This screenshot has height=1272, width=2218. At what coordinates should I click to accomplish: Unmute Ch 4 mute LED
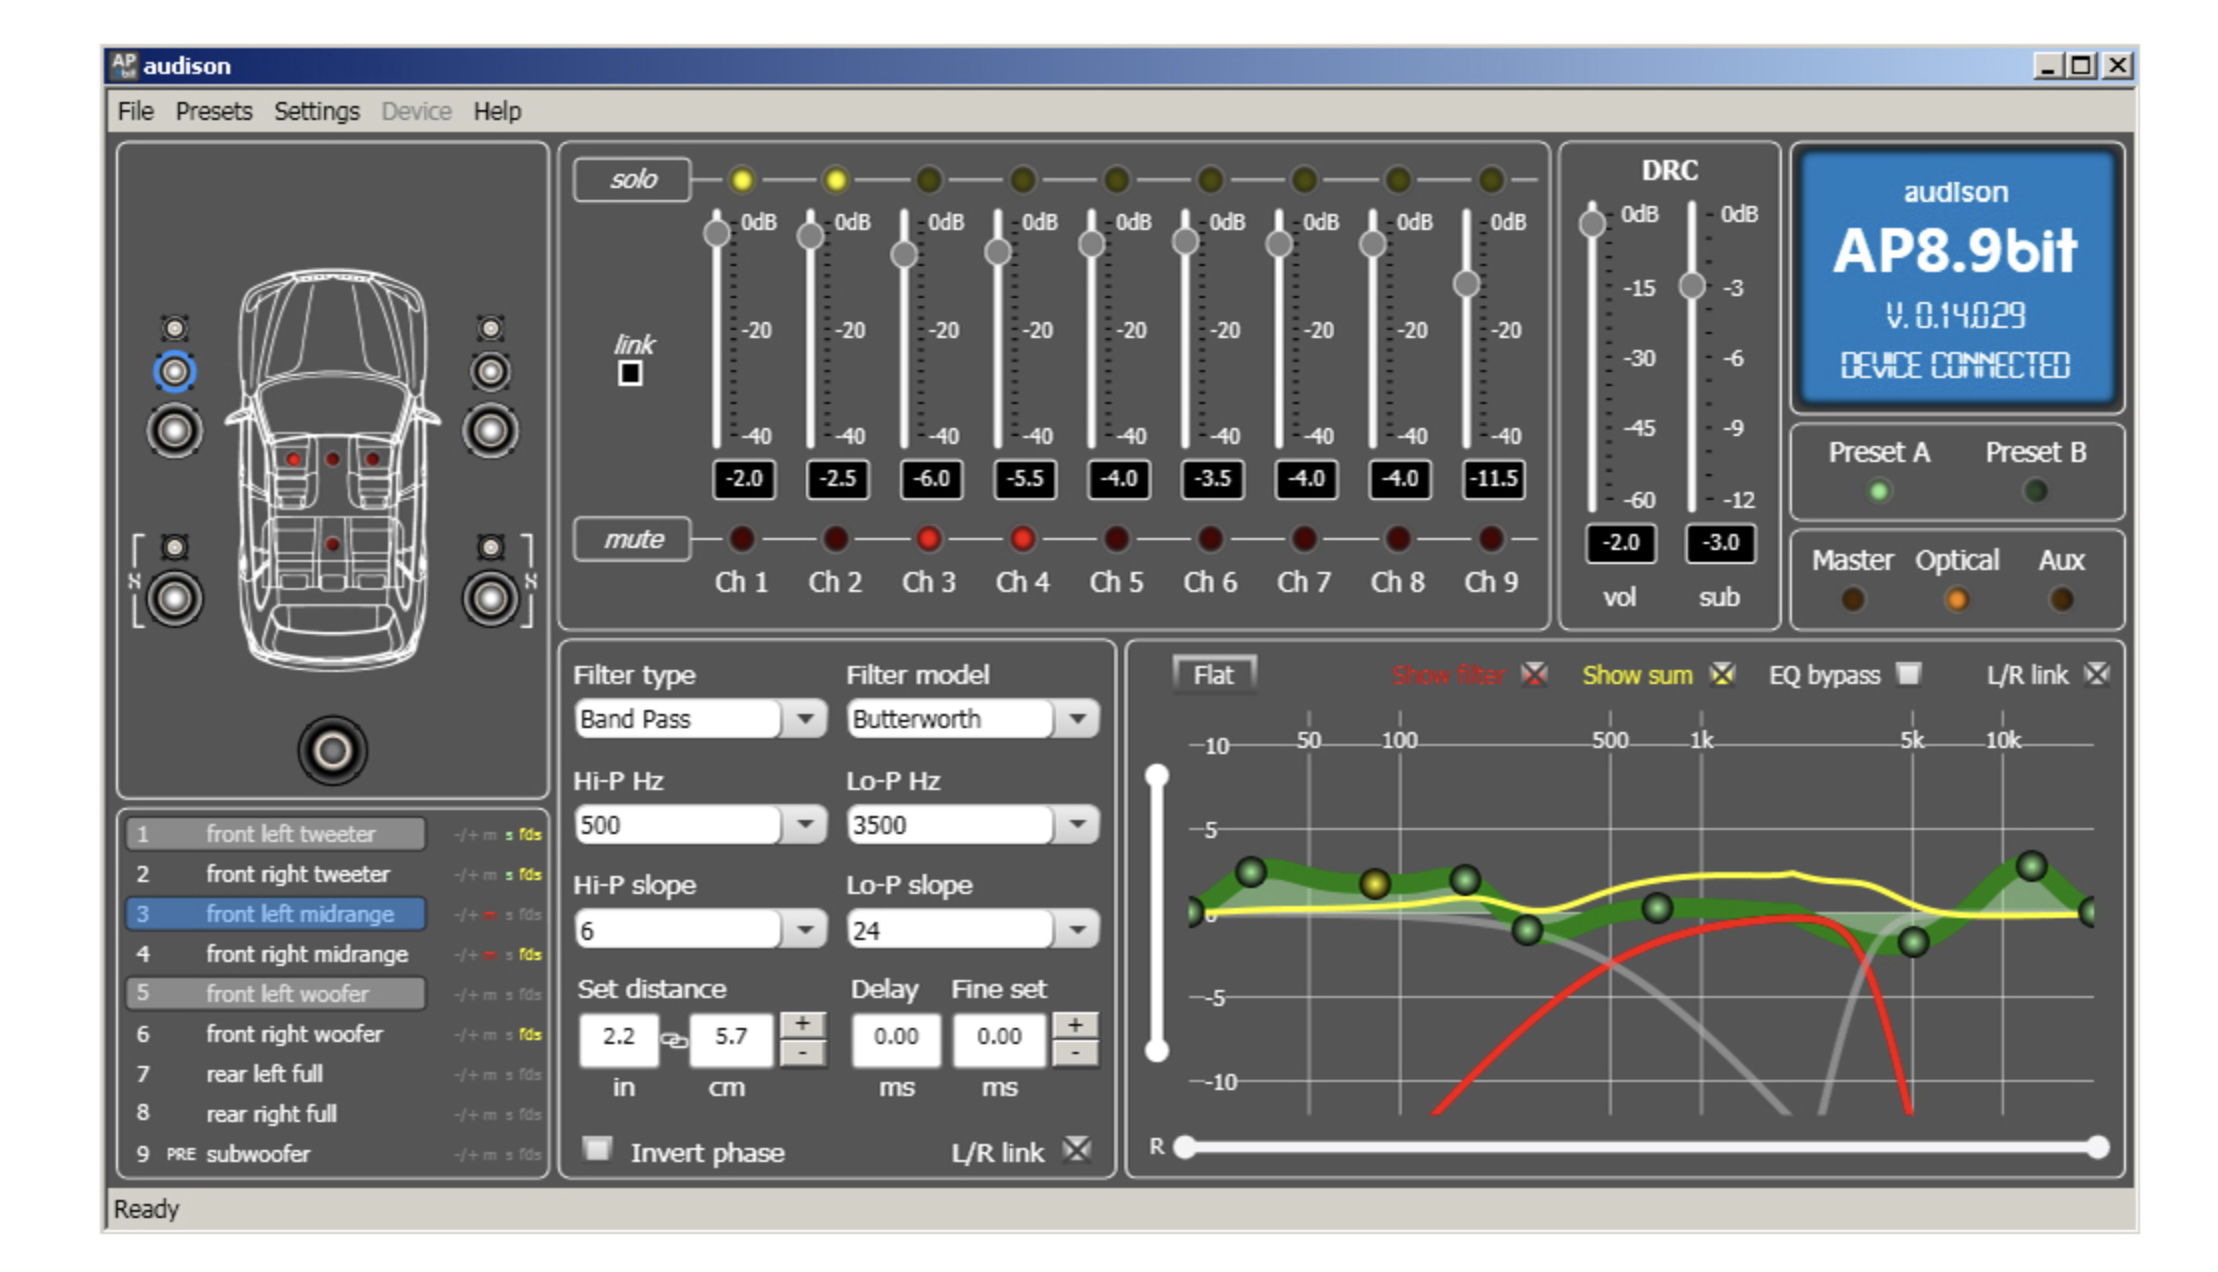tap(1023, 539)
